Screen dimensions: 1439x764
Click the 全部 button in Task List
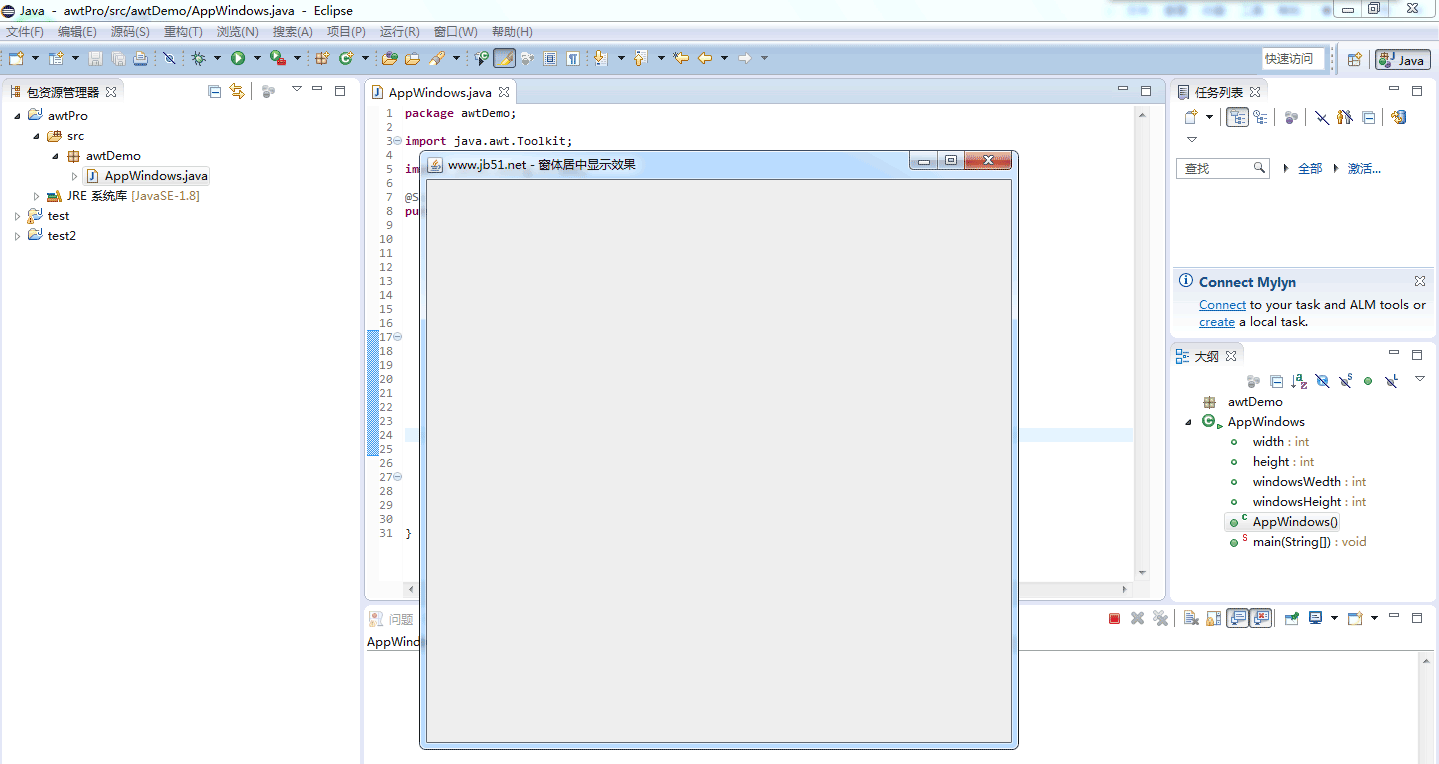tap(1309, 168)
